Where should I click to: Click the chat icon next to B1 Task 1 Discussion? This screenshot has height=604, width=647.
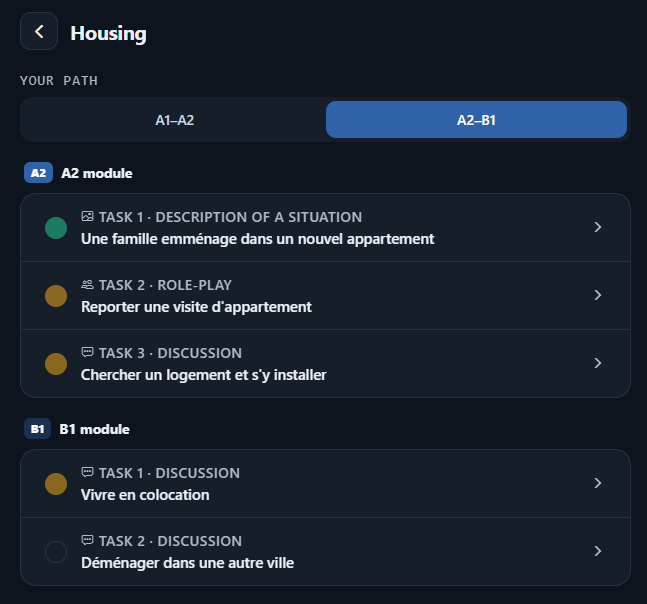87,472
